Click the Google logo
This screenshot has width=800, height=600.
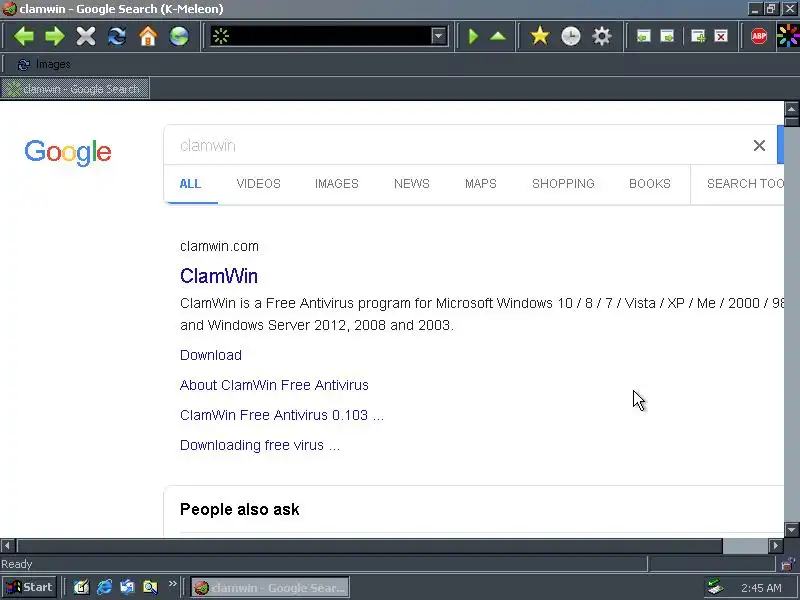[x=68, y=153]
